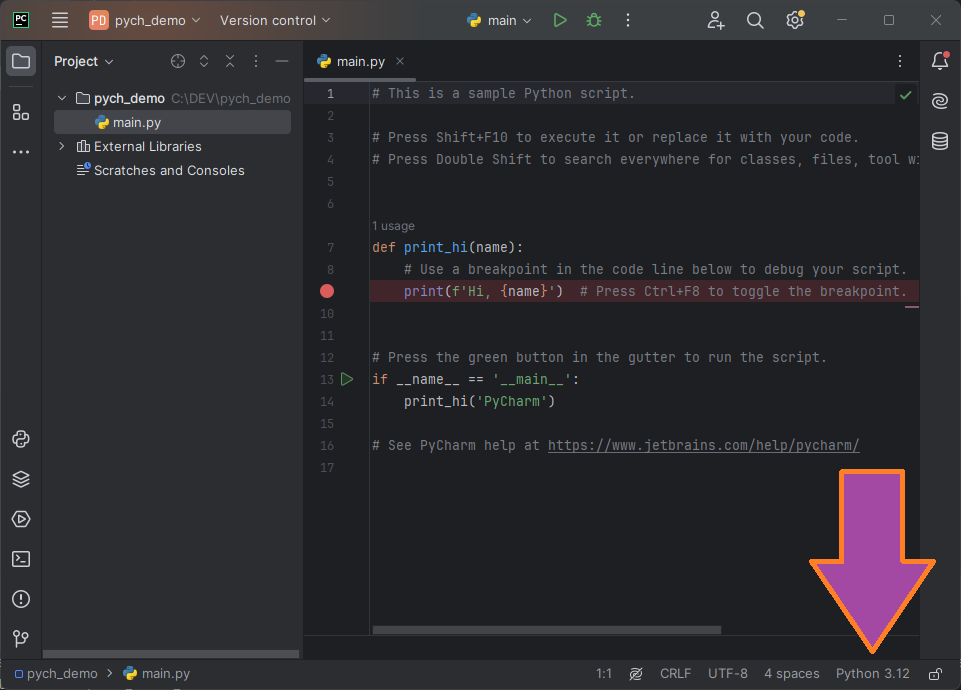Open Code With Me add-user icon
The height and width of the screenshot is (690, 961).
[715, 20]
